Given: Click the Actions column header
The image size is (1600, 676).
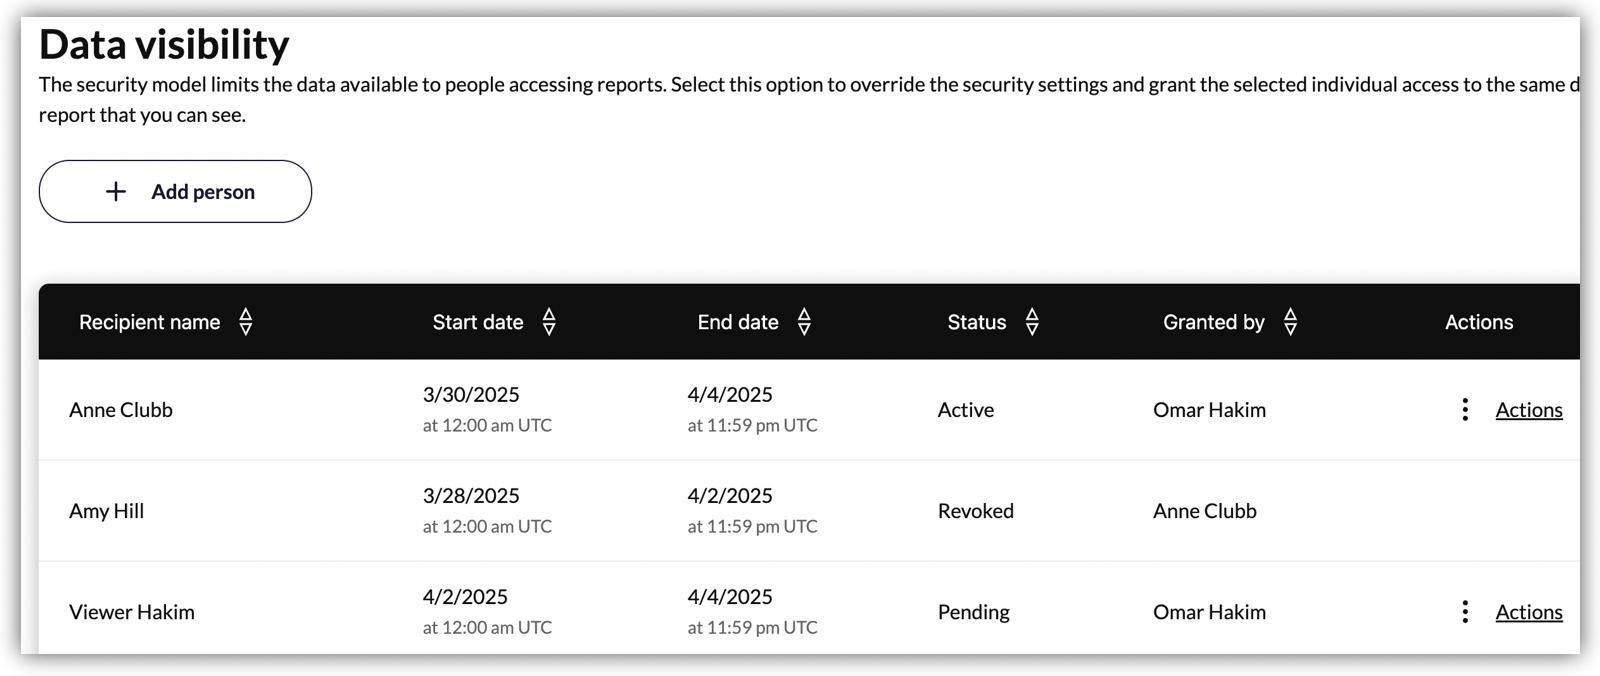Looking at the screenshot, I should [x=1478, y=322].
